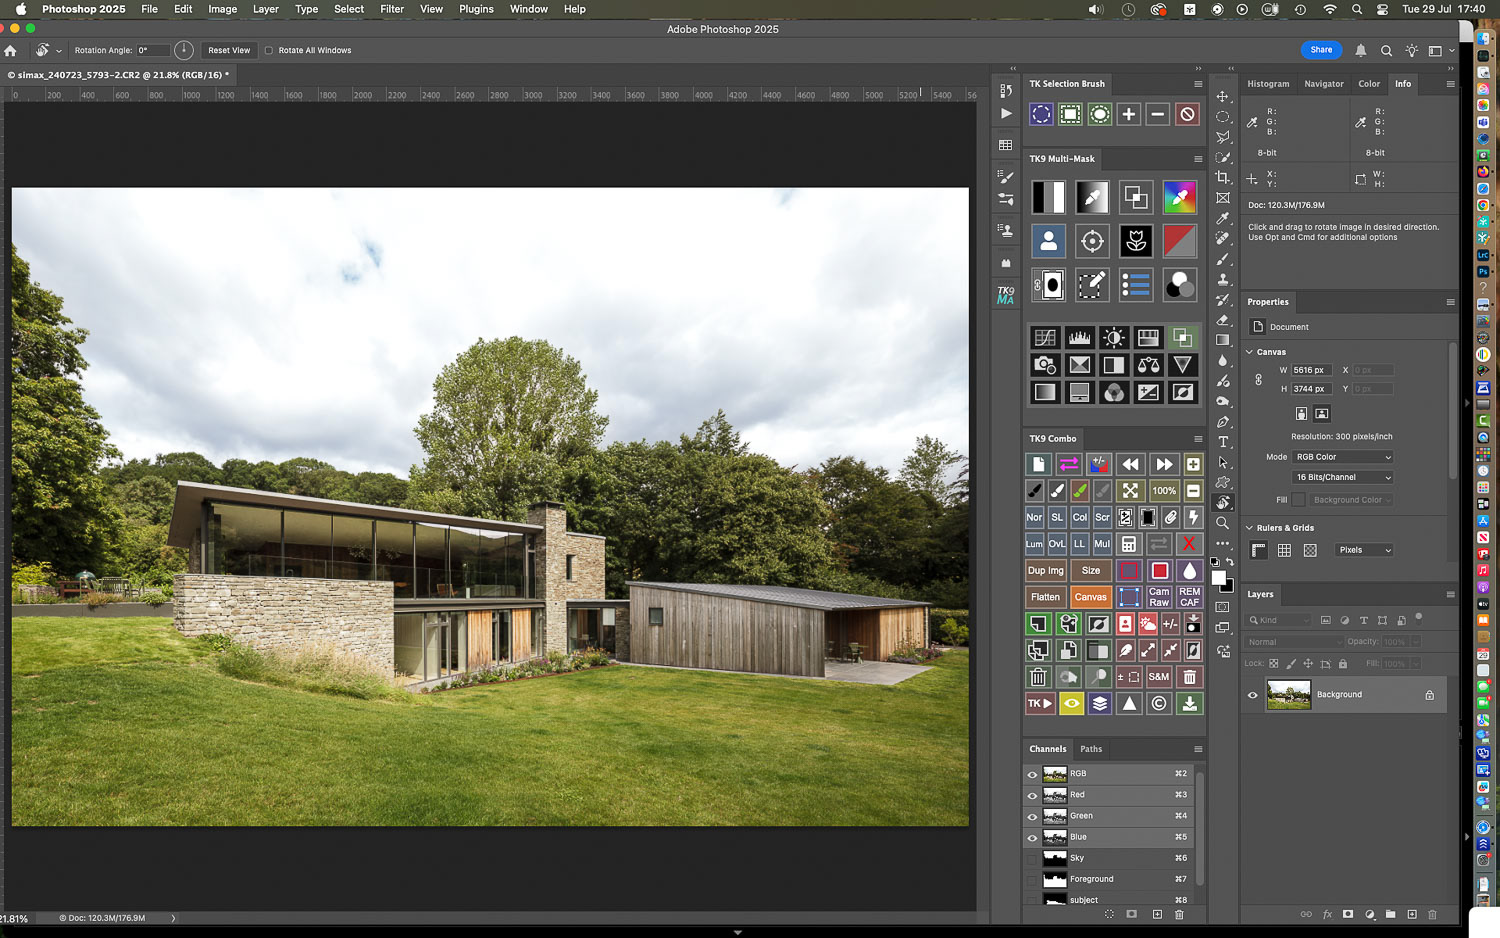Show the Sky channel visibility

pyautogui.click(x=1032, y=858)
